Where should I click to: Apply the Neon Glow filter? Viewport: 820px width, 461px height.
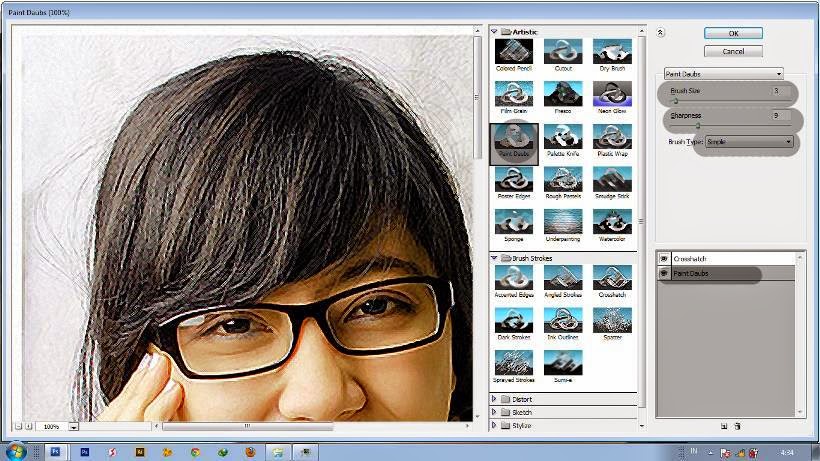click(x=612, y=94)
